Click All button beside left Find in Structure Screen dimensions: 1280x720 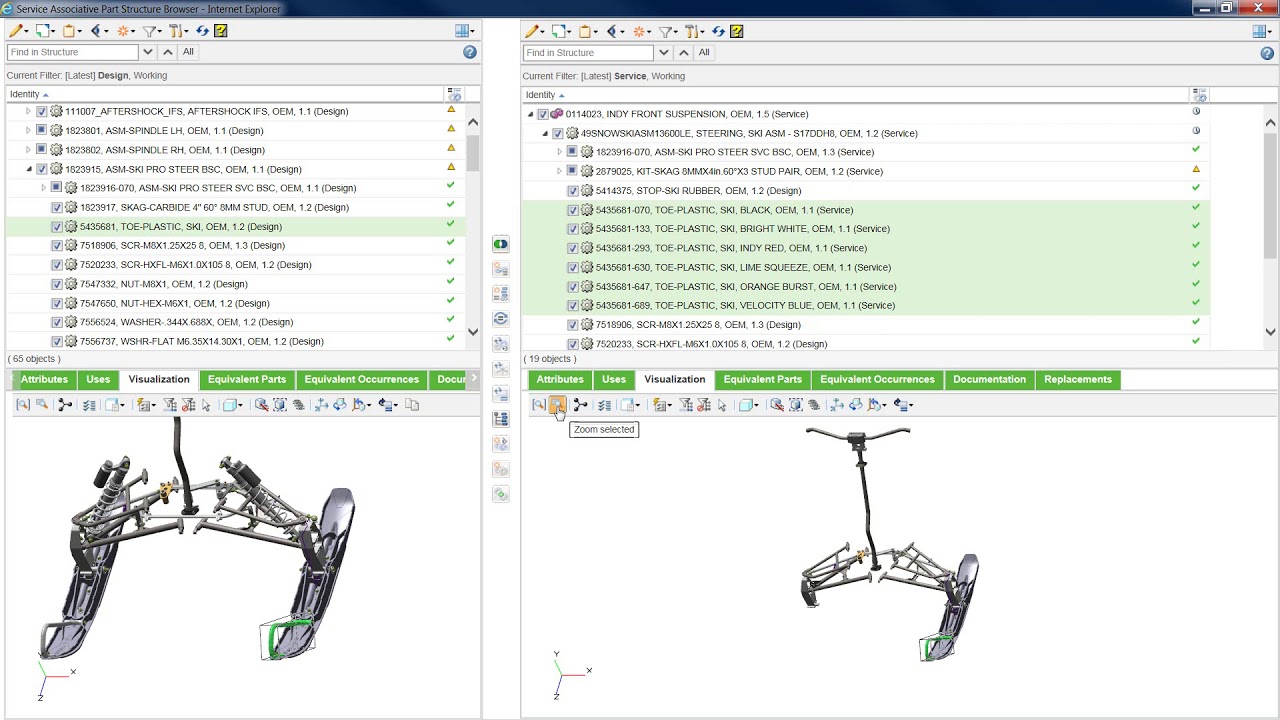188,52
